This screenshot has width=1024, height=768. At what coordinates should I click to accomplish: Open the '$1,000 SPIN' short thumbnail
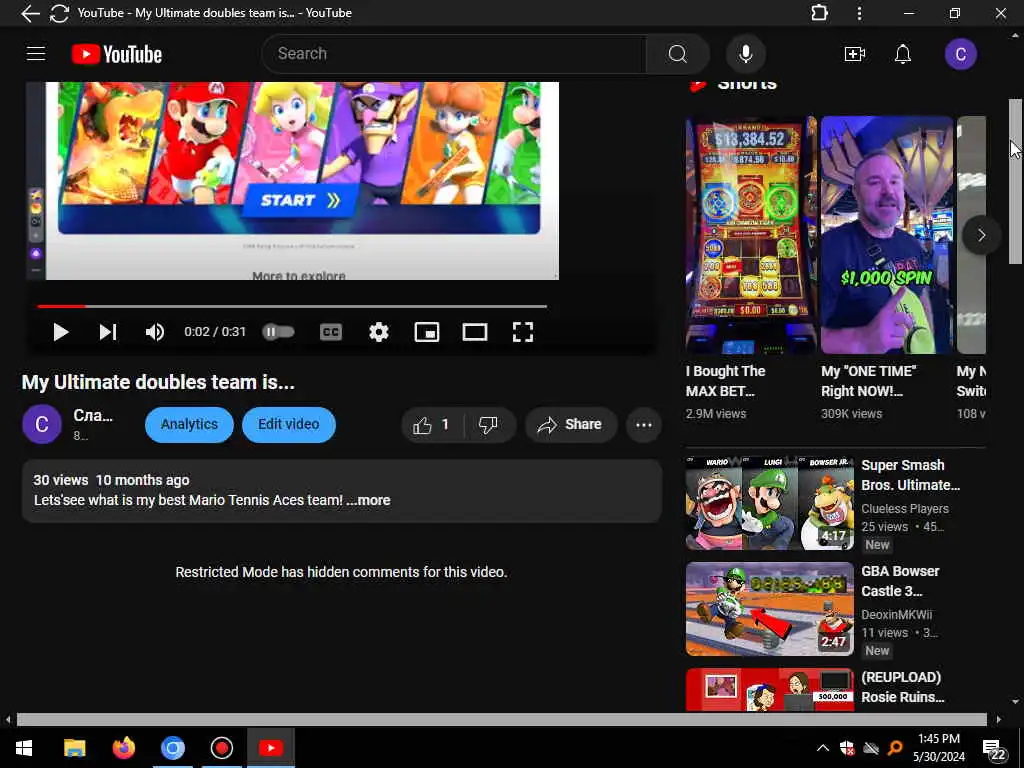[x=887, y=235]
